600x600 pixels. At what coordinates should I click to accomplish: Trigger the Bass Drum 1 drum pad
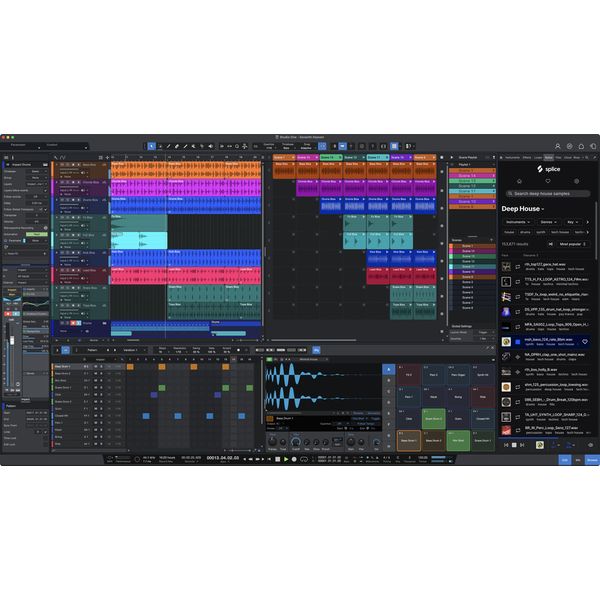pyautogui.click(x=408, y=438)
